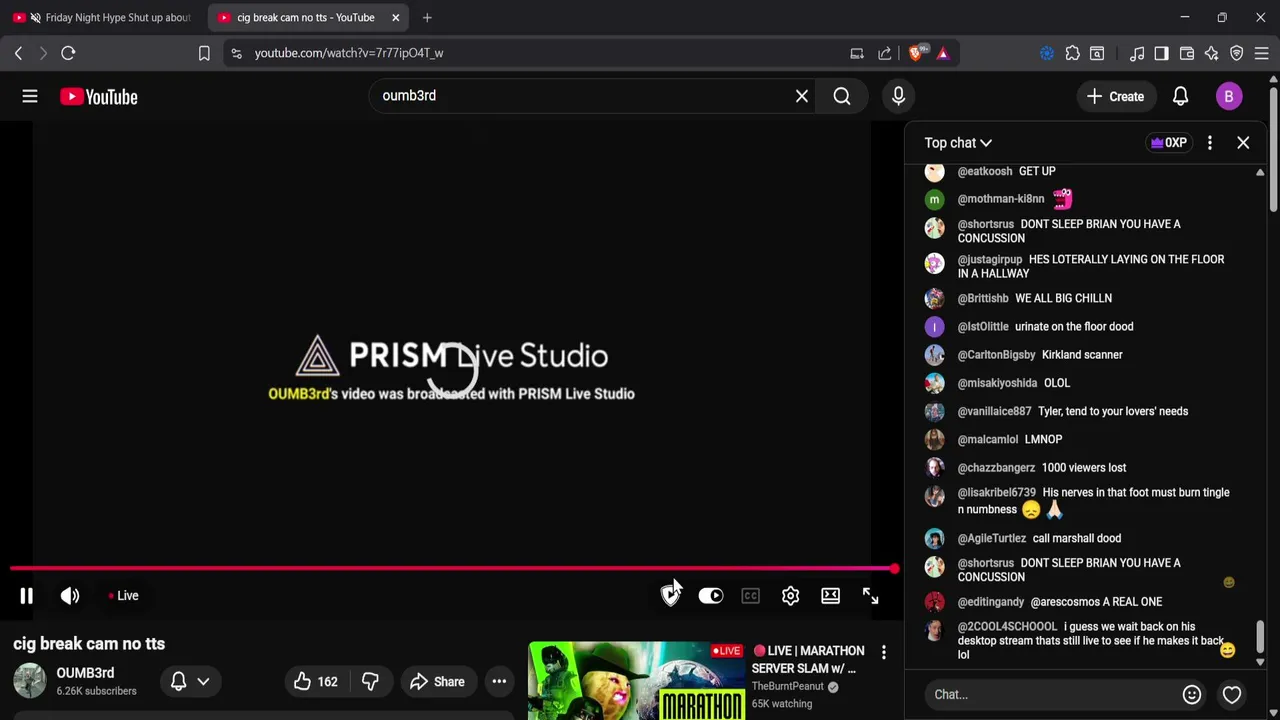Viewport: 1280px width, 720px height.
Task: Open TheBurntPeanut channel link
Action: [x=788, y=686]
